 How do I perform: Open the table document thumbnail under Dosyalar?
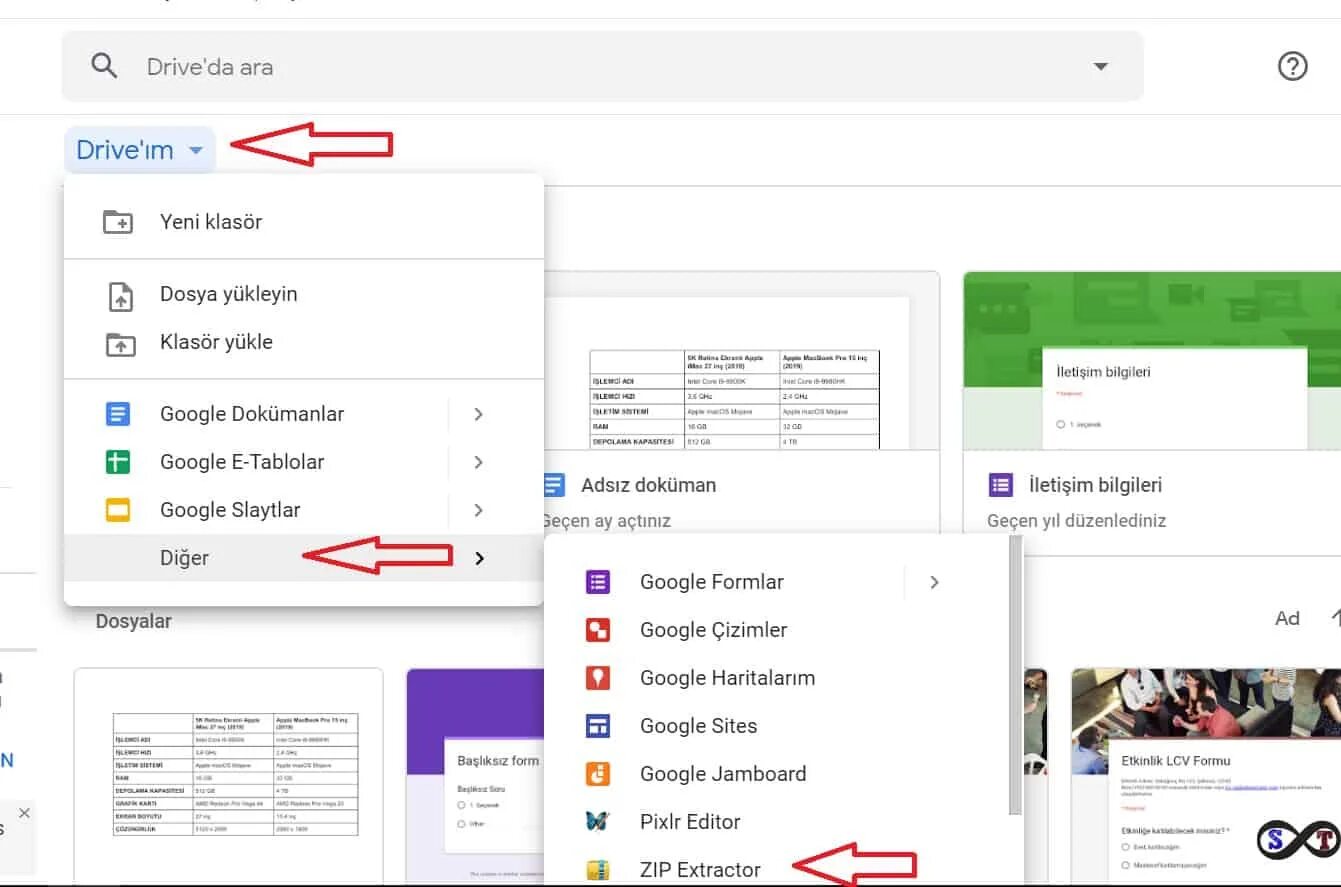click(x=229, y=777)
